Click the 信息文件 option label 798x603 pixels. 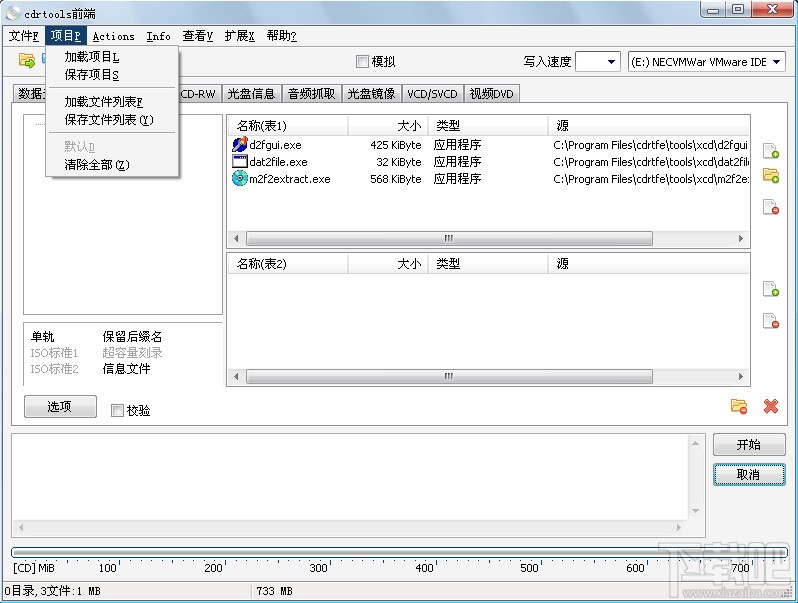pyautogui.click(x=126, y=368)
